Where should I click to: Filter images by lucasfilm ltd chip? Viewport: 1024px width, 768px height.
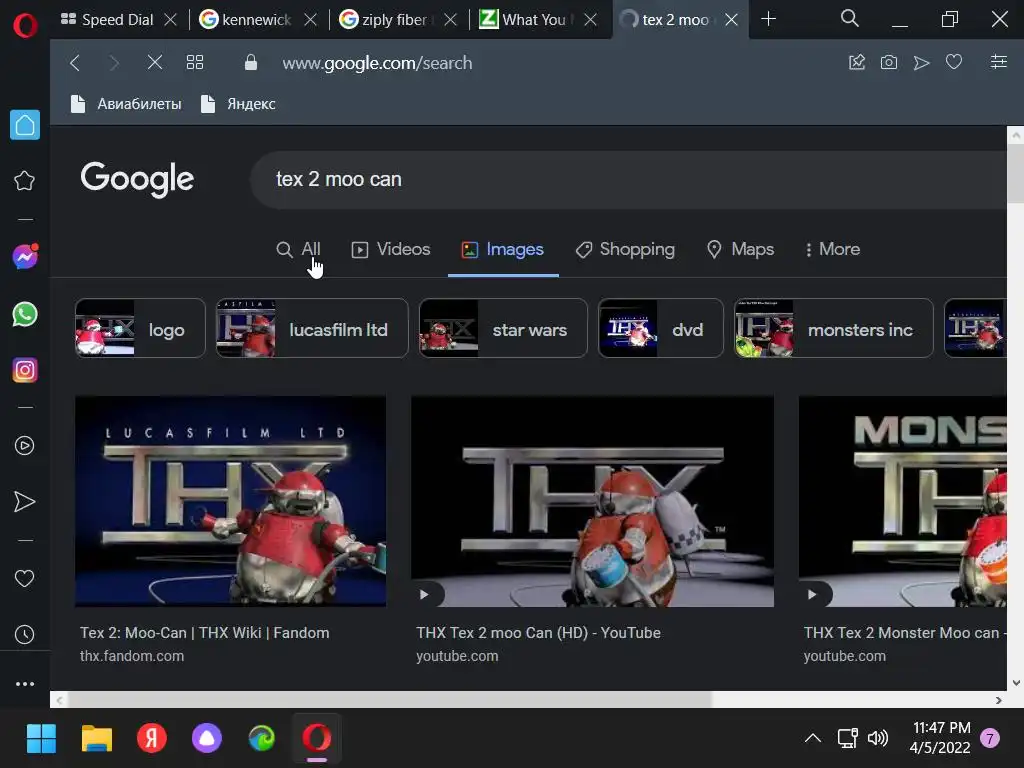click(312, 328)
